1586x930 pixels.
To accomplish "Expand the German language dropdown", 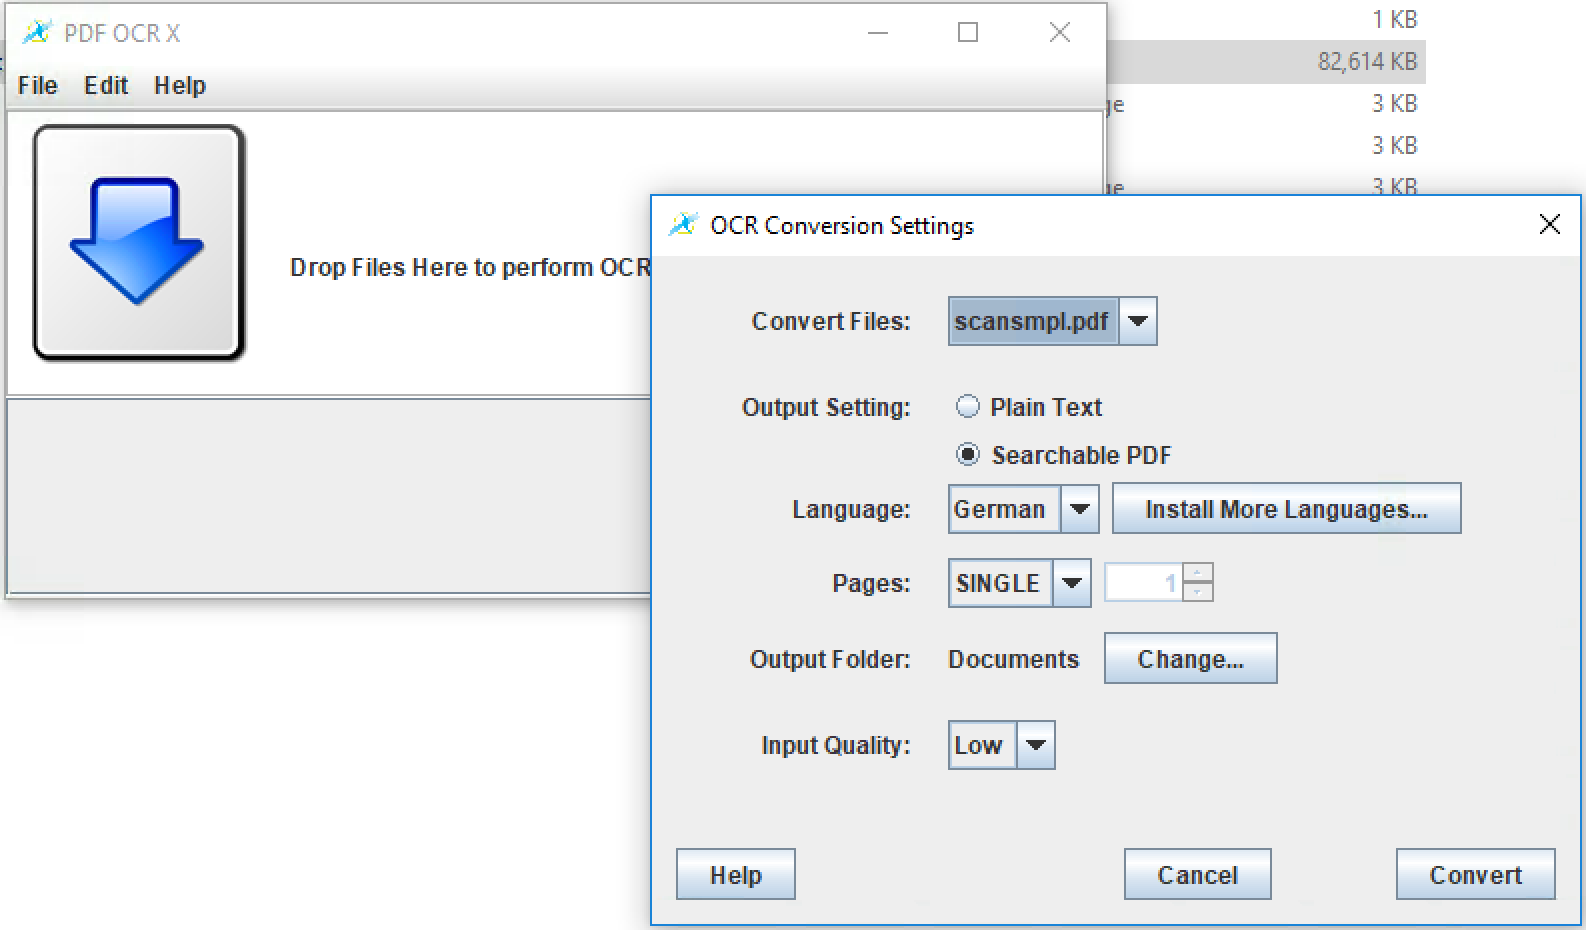I will pos(1079,509).
